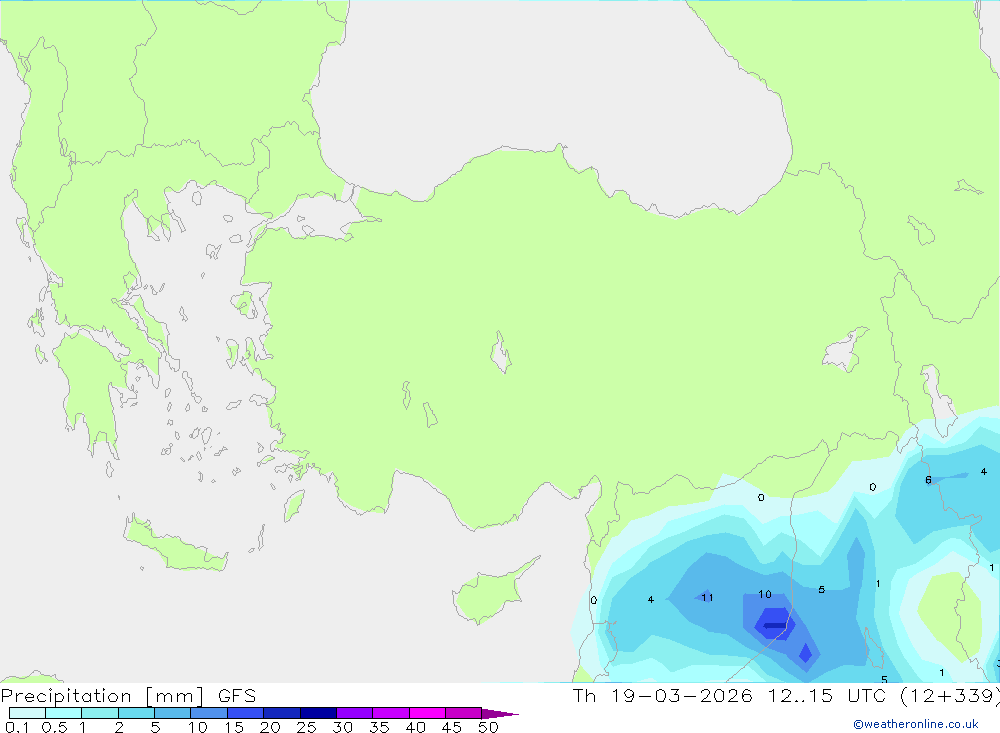Select the 40–45 mm legend color box

pos(427,713)
